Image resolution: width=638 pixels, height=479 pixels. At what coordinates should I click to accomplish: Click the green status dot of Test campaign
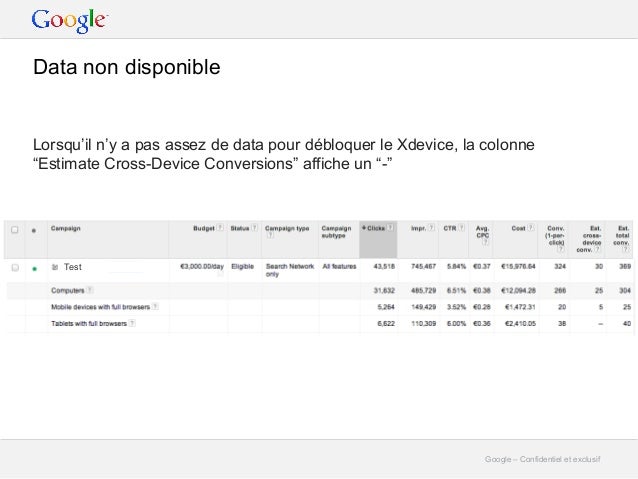[x=35, y=269]
